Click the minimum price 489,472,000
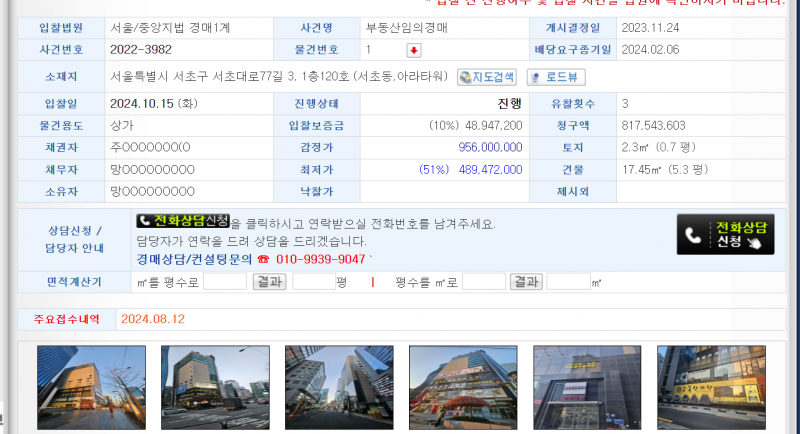Image resolution: width=800 pixels, height=434 pixels. pyautogui.click(x=490, y=170)
